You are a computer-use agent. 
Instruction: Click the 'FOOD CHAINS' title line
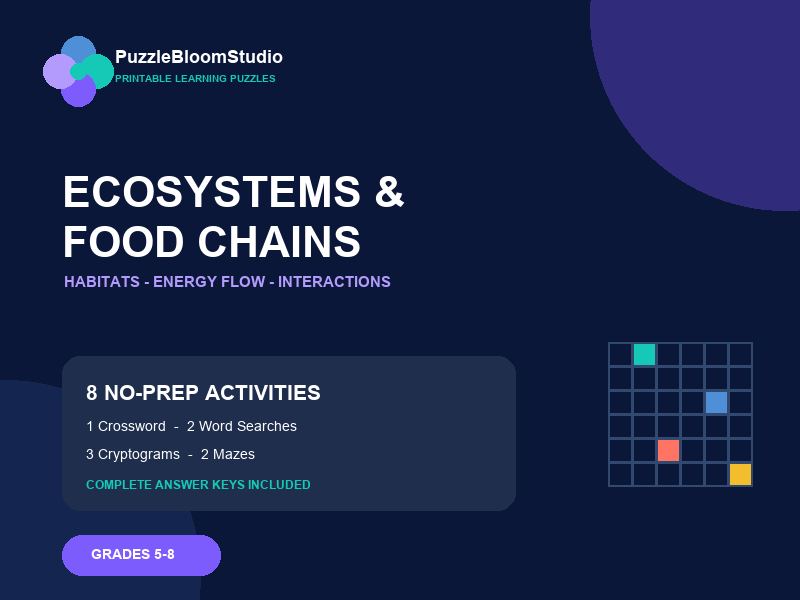coord(212,242)
